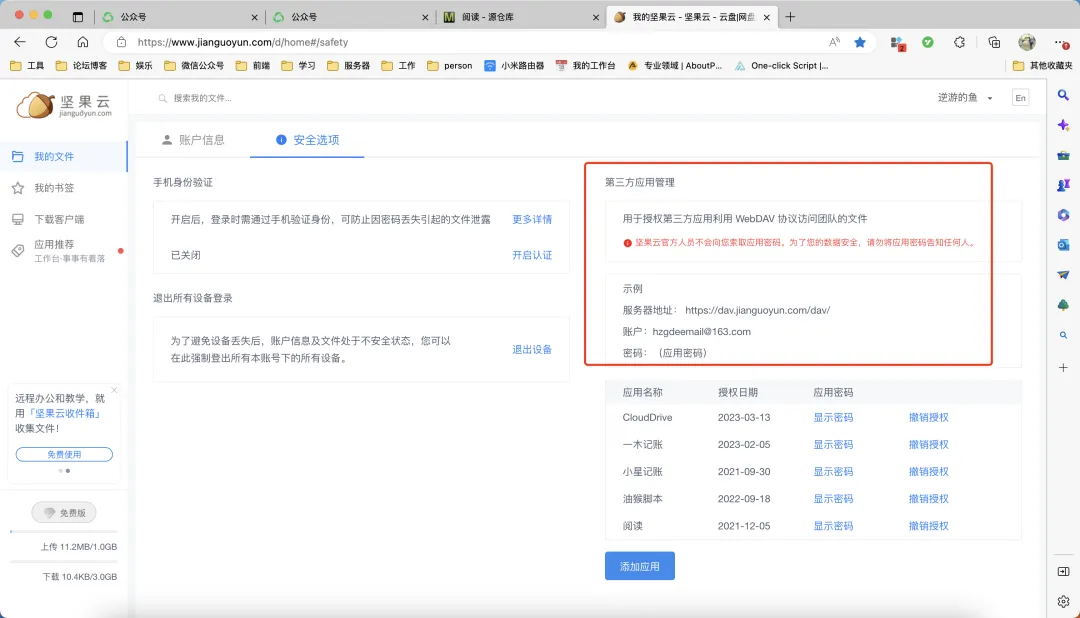Open a new browser tab

tap(790, 17)
